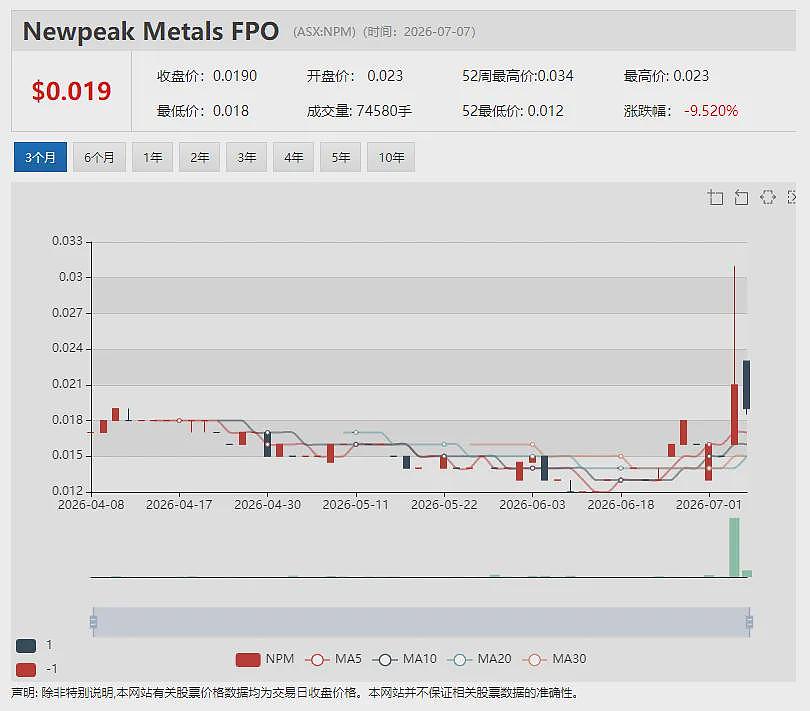The image size is (810, 711).
Task: Click the 2026-07-01 axis date label
Action: 709,505
